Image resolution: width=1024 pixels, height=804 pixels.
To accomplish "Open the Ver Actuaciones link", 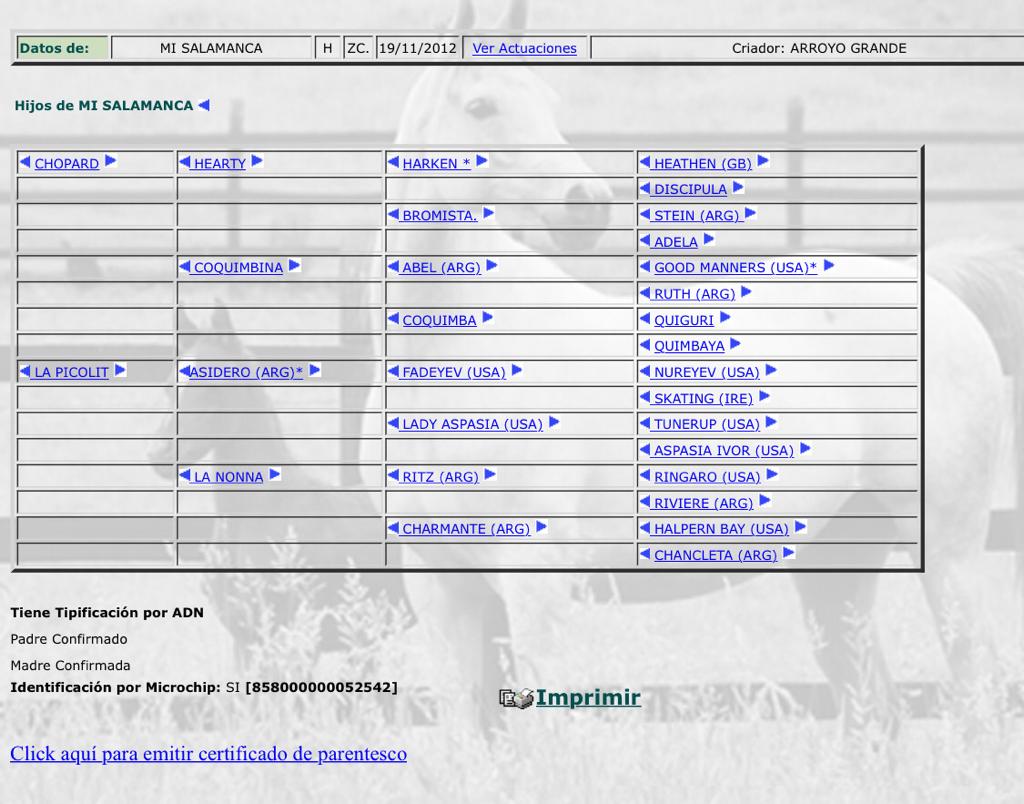I will click(524, 48).
